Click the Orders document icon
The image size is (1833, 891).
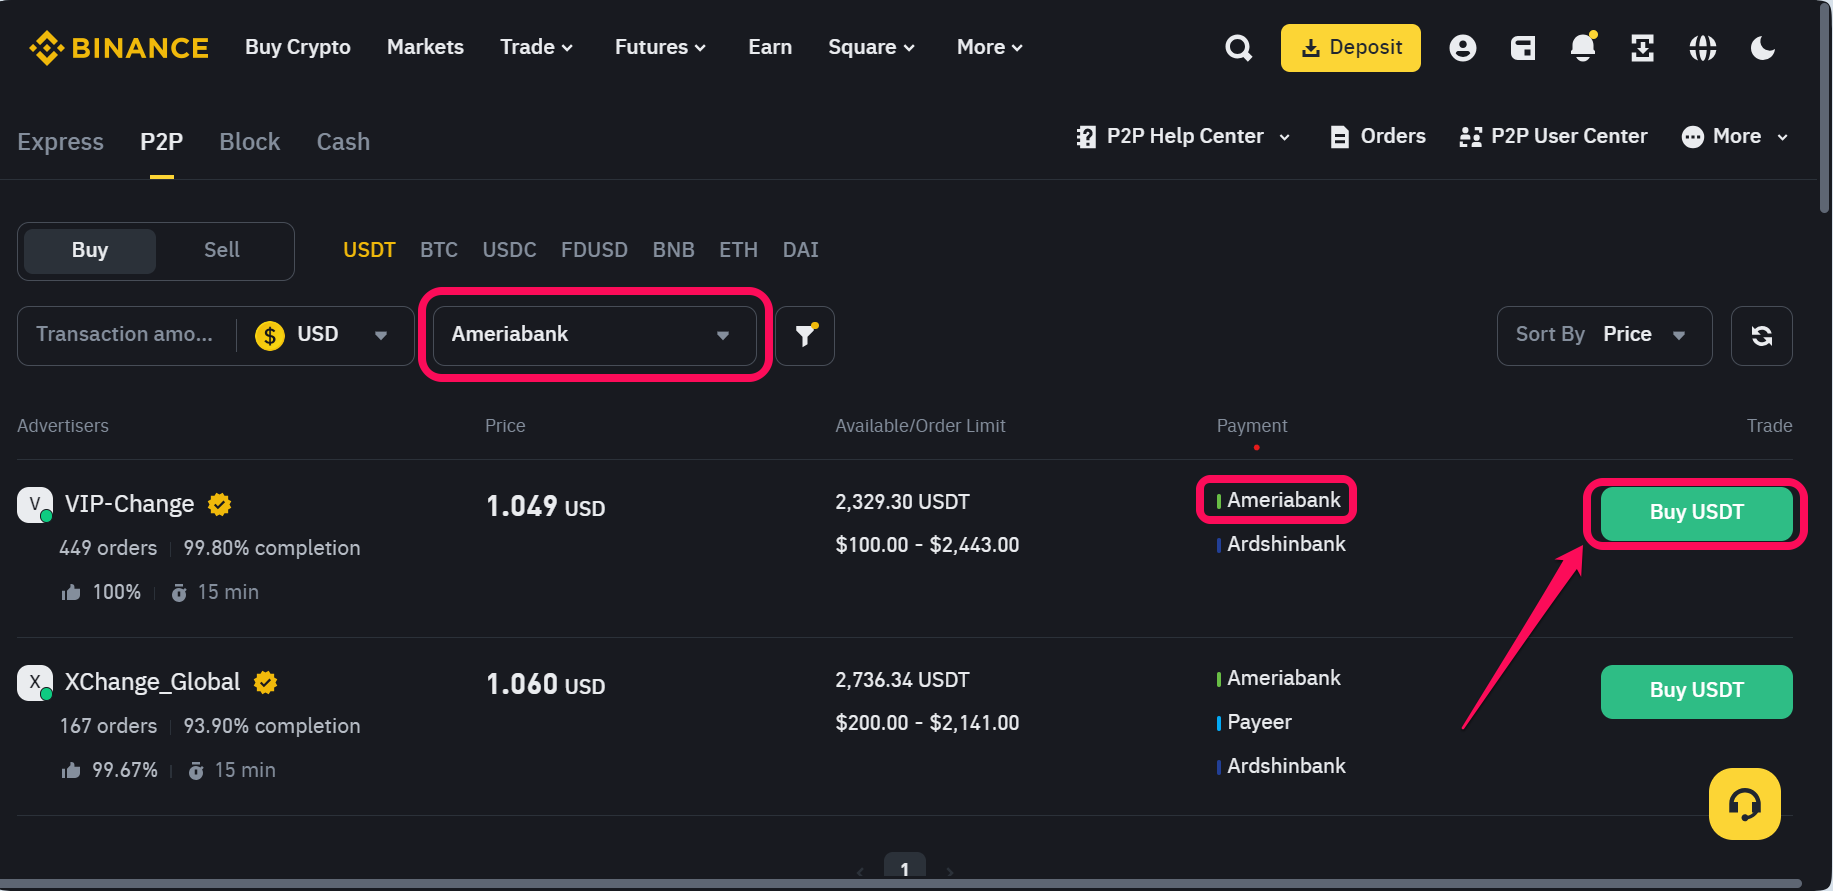coord(1340,137)
